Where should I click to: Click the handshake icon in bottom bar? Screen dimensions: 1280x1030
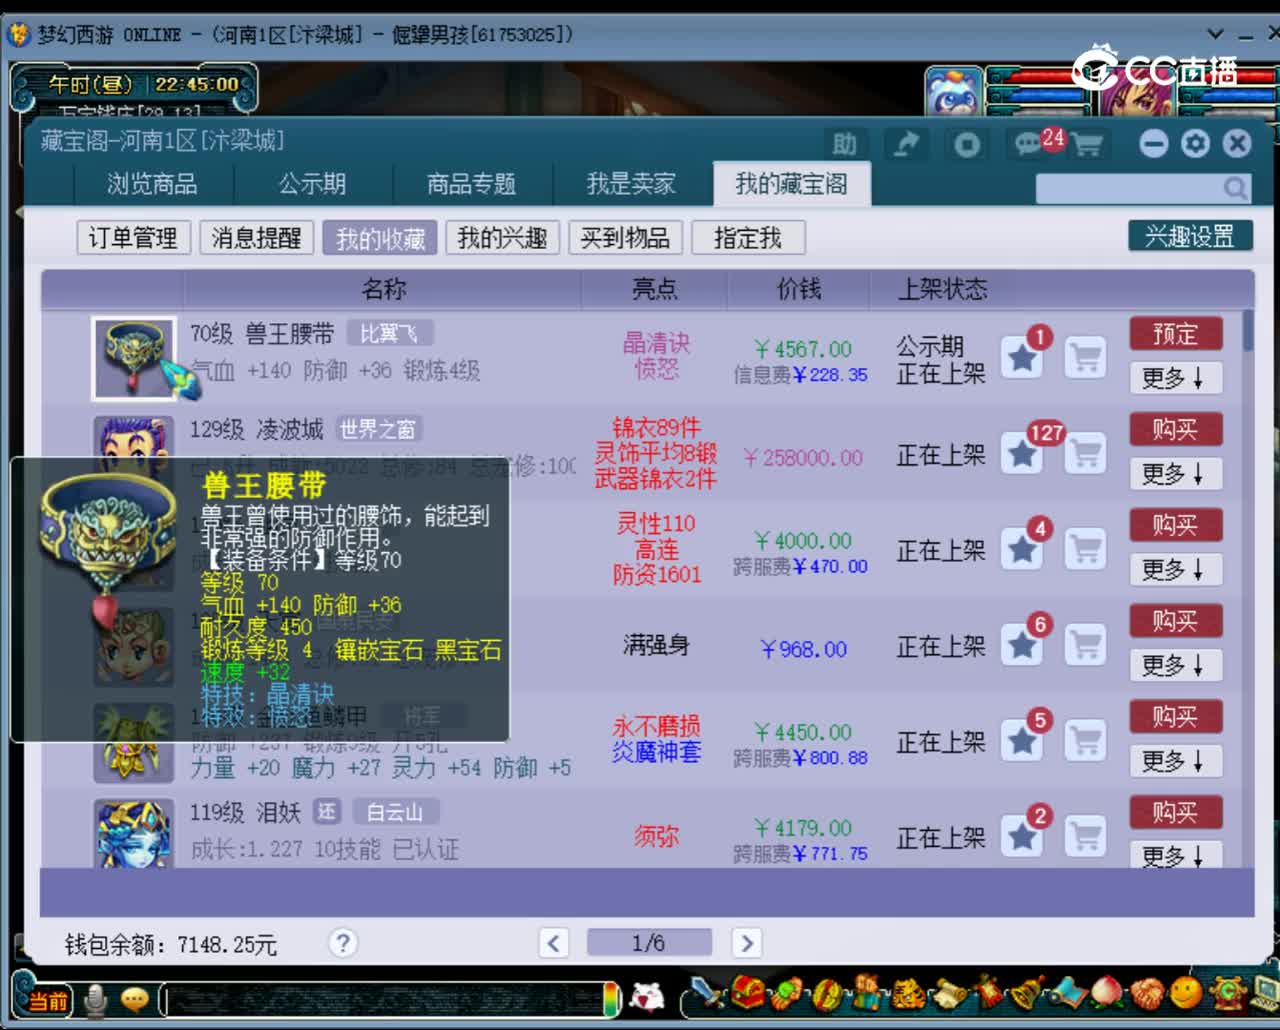[1147, 993]
